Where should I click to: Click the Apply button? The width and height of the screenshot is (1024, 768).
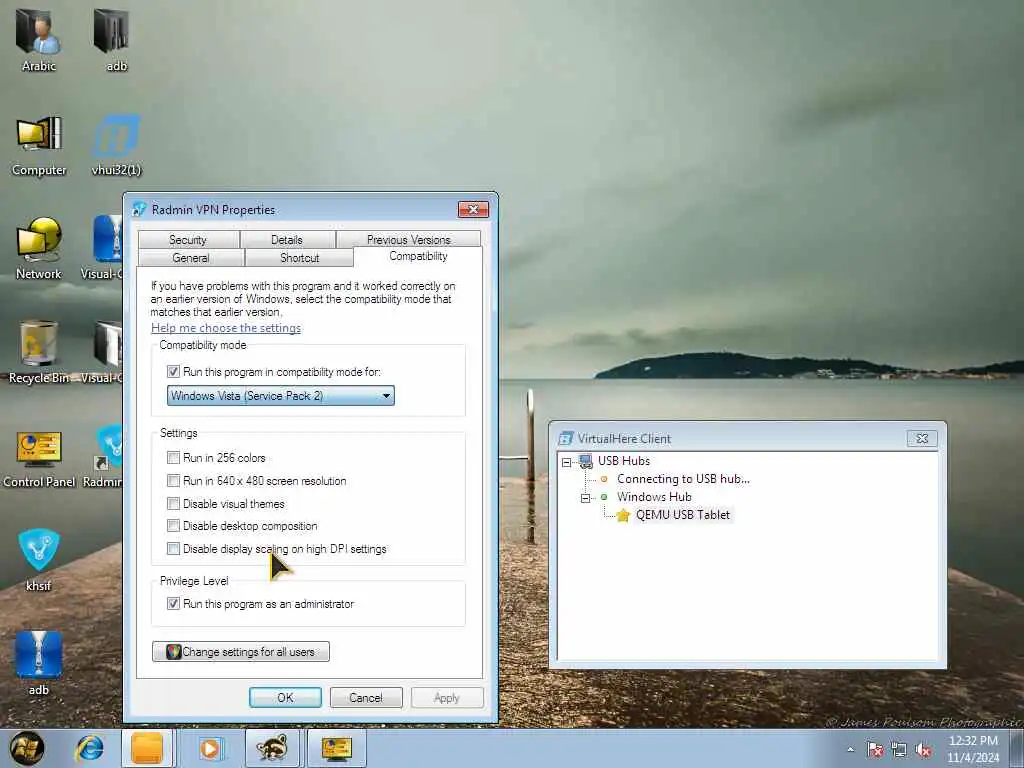[447, 697]
